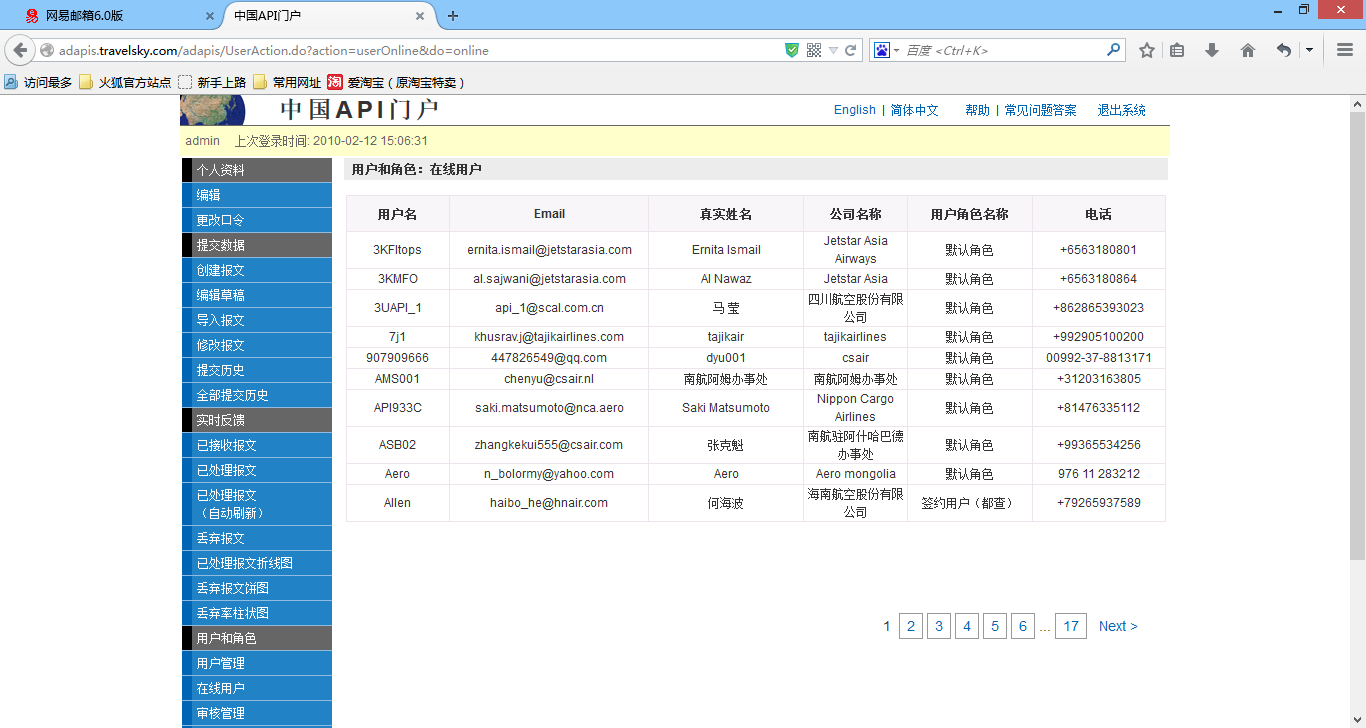Select 编辑草稿 in the sidebar
Viewport: 1366px width, 728px height.
pos(257,295)
